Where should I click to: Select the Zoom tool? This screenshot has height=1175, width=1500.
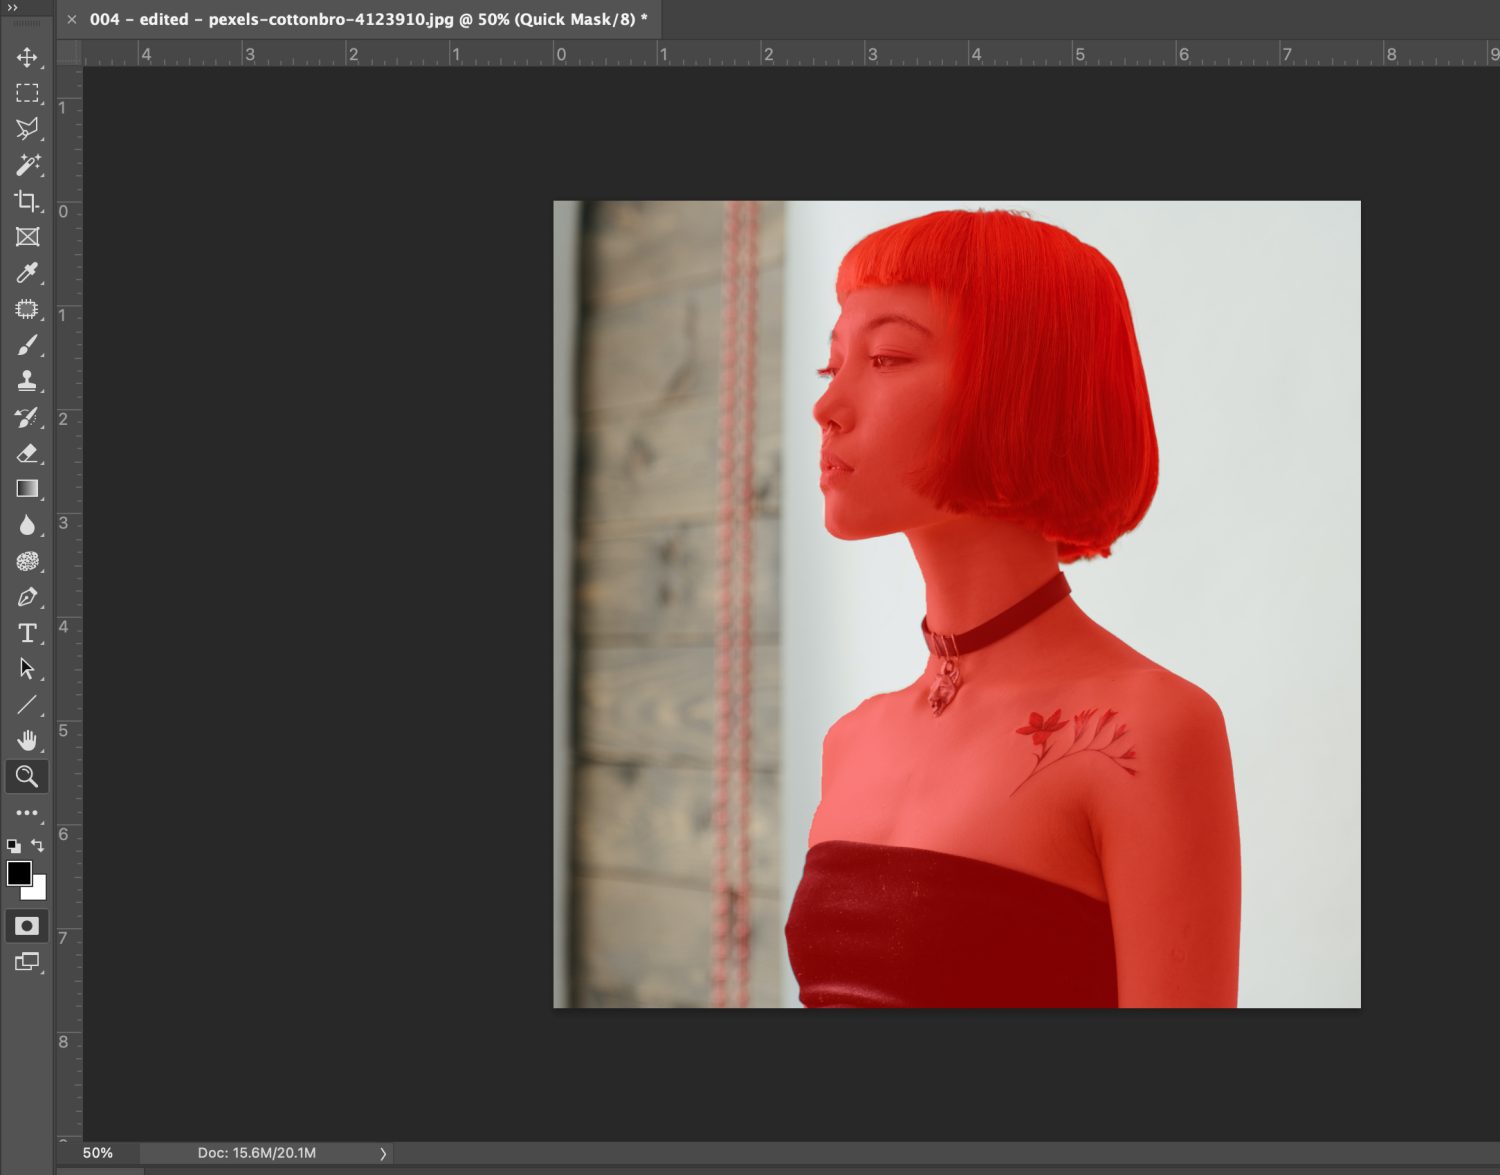click(x=27, y=776)
